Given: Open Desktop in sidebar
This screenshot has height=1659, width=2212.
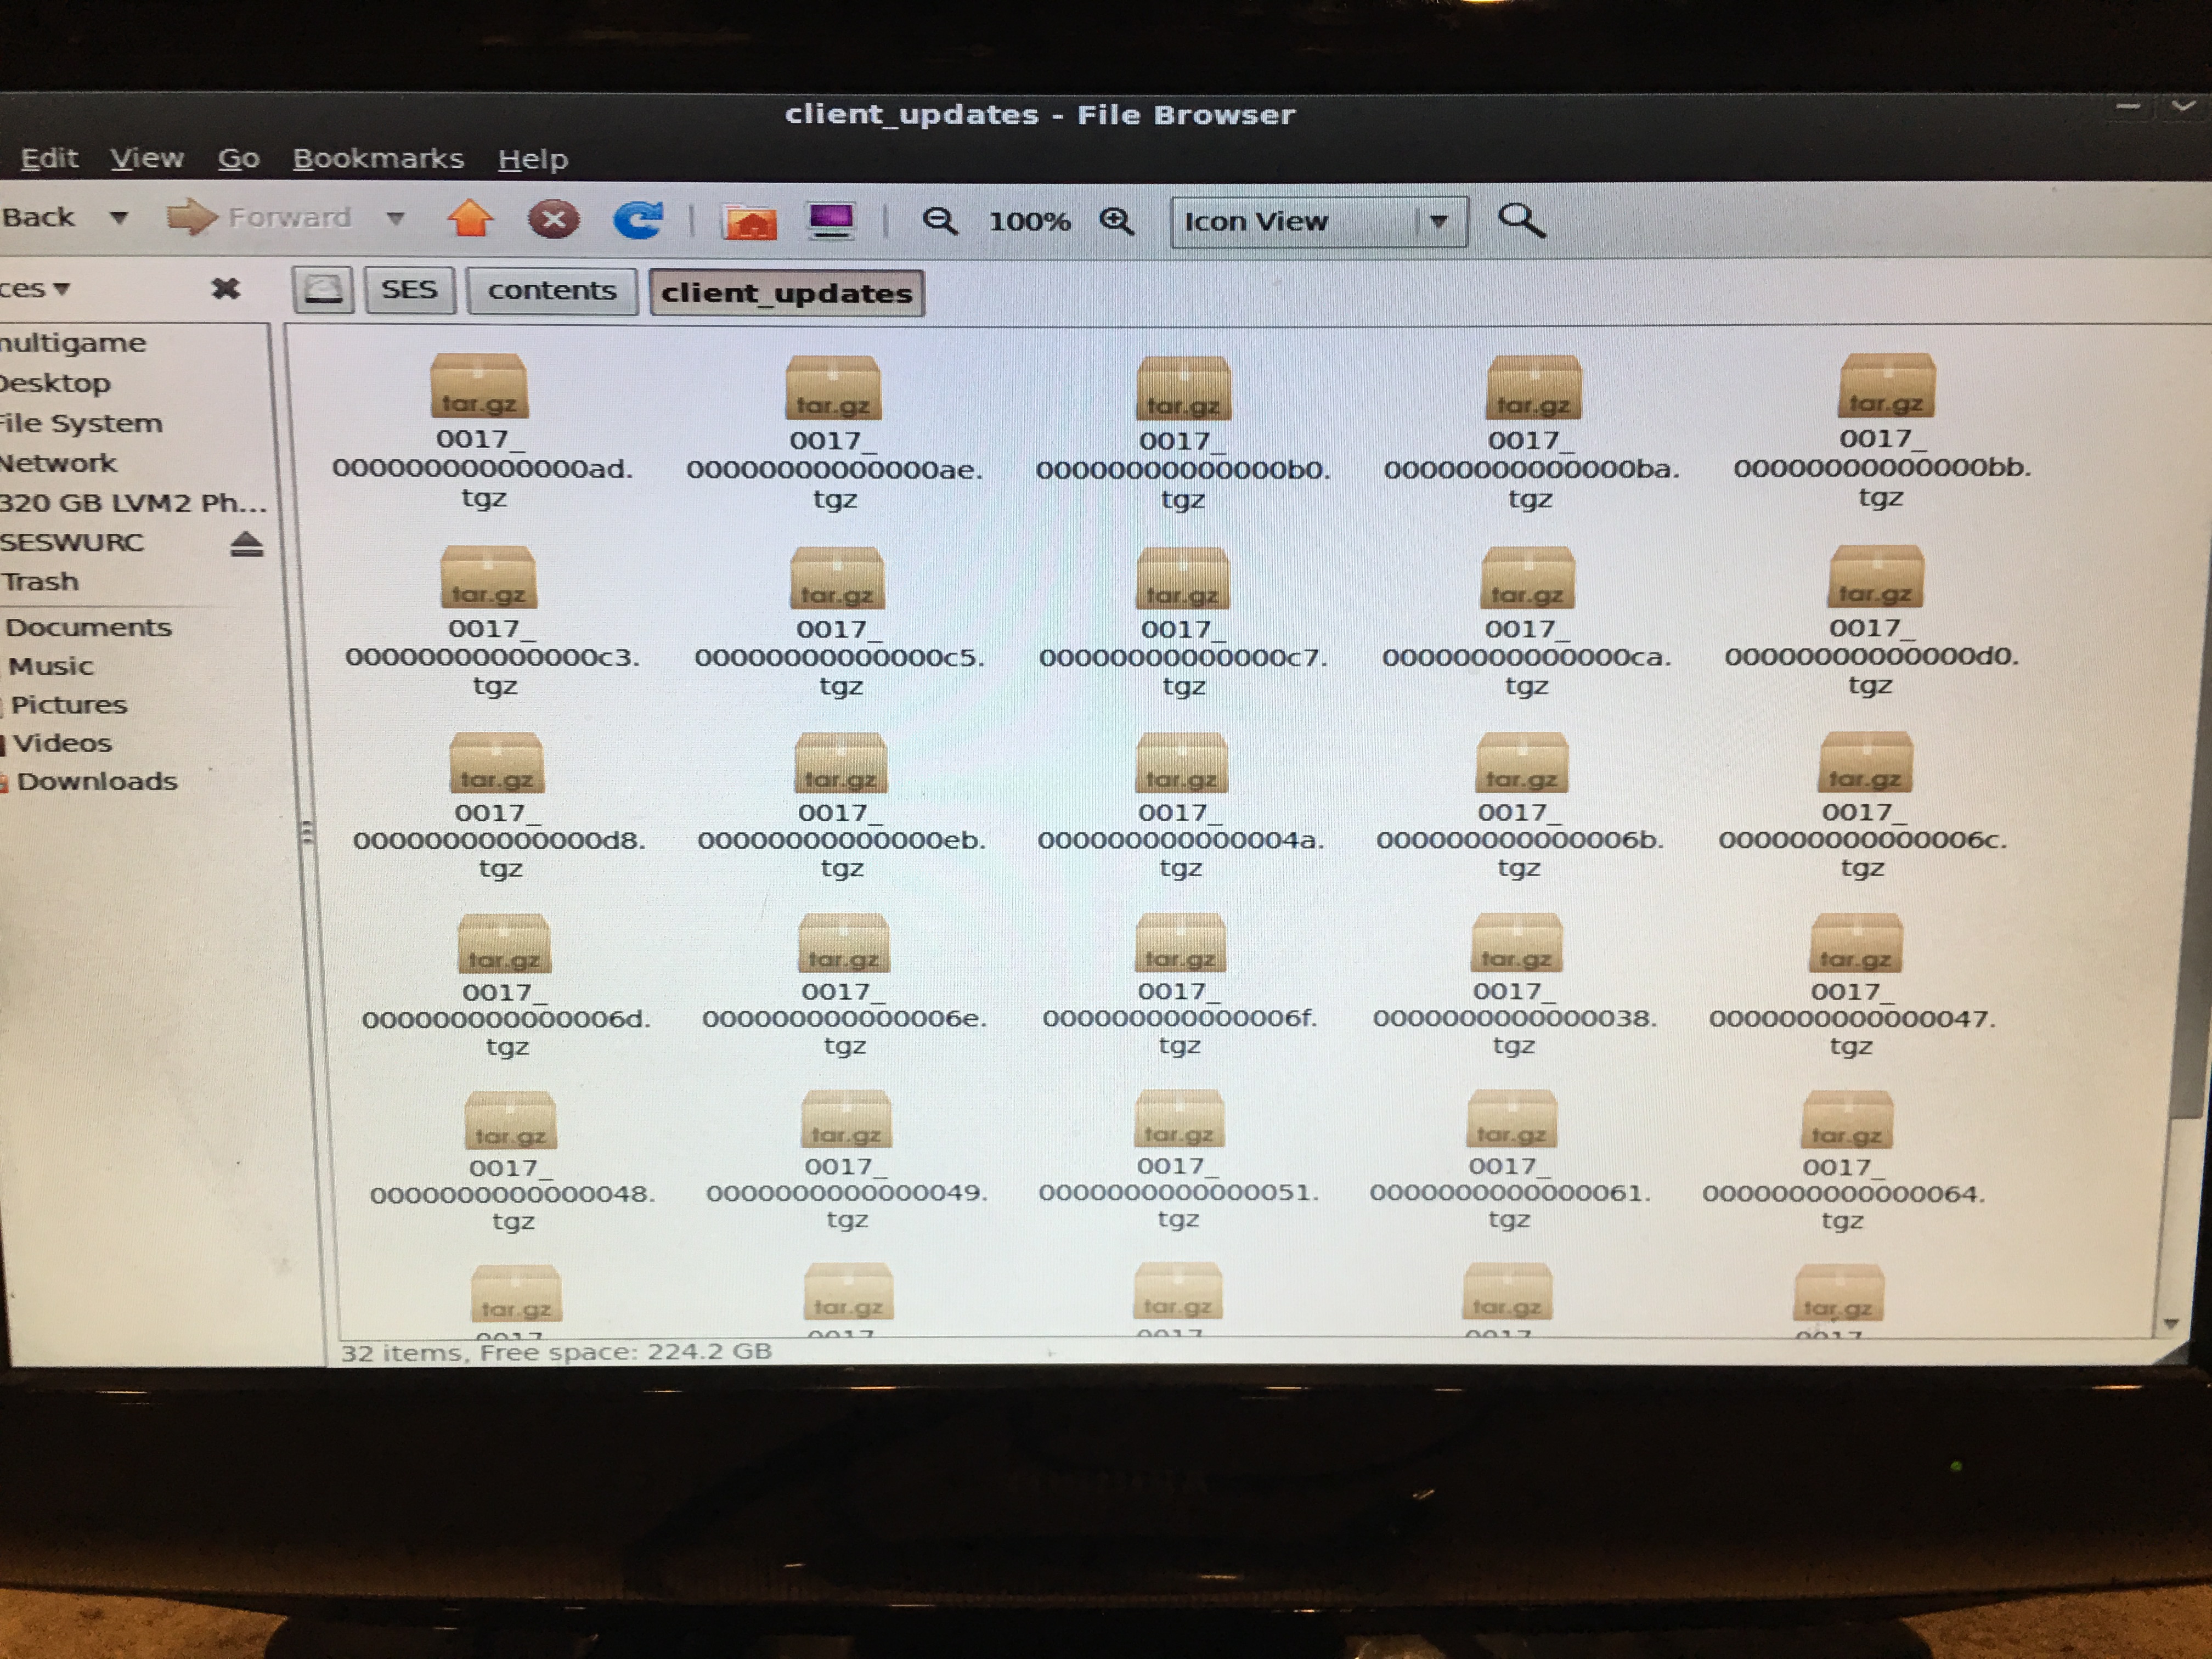Looking at the screenshot, I should (55, 383).
